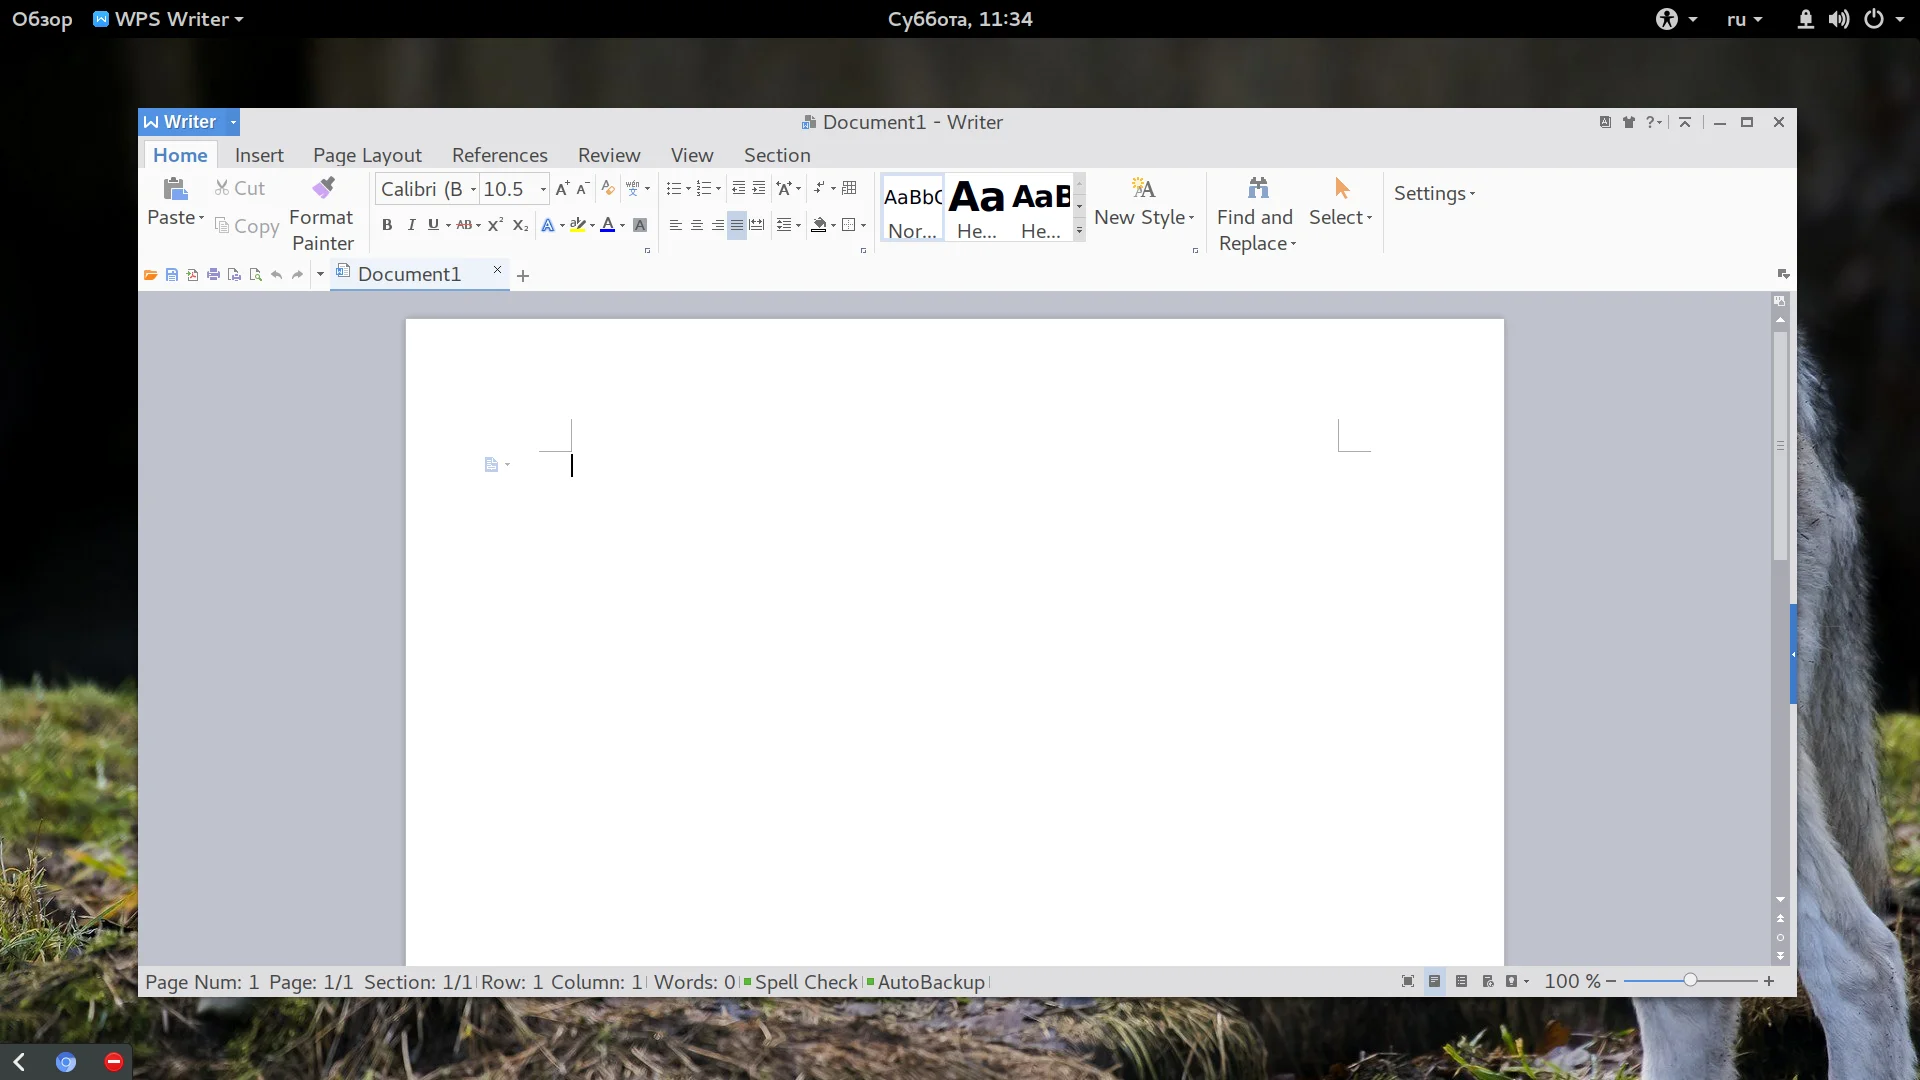Click the Format Painter brush icon

322,188
